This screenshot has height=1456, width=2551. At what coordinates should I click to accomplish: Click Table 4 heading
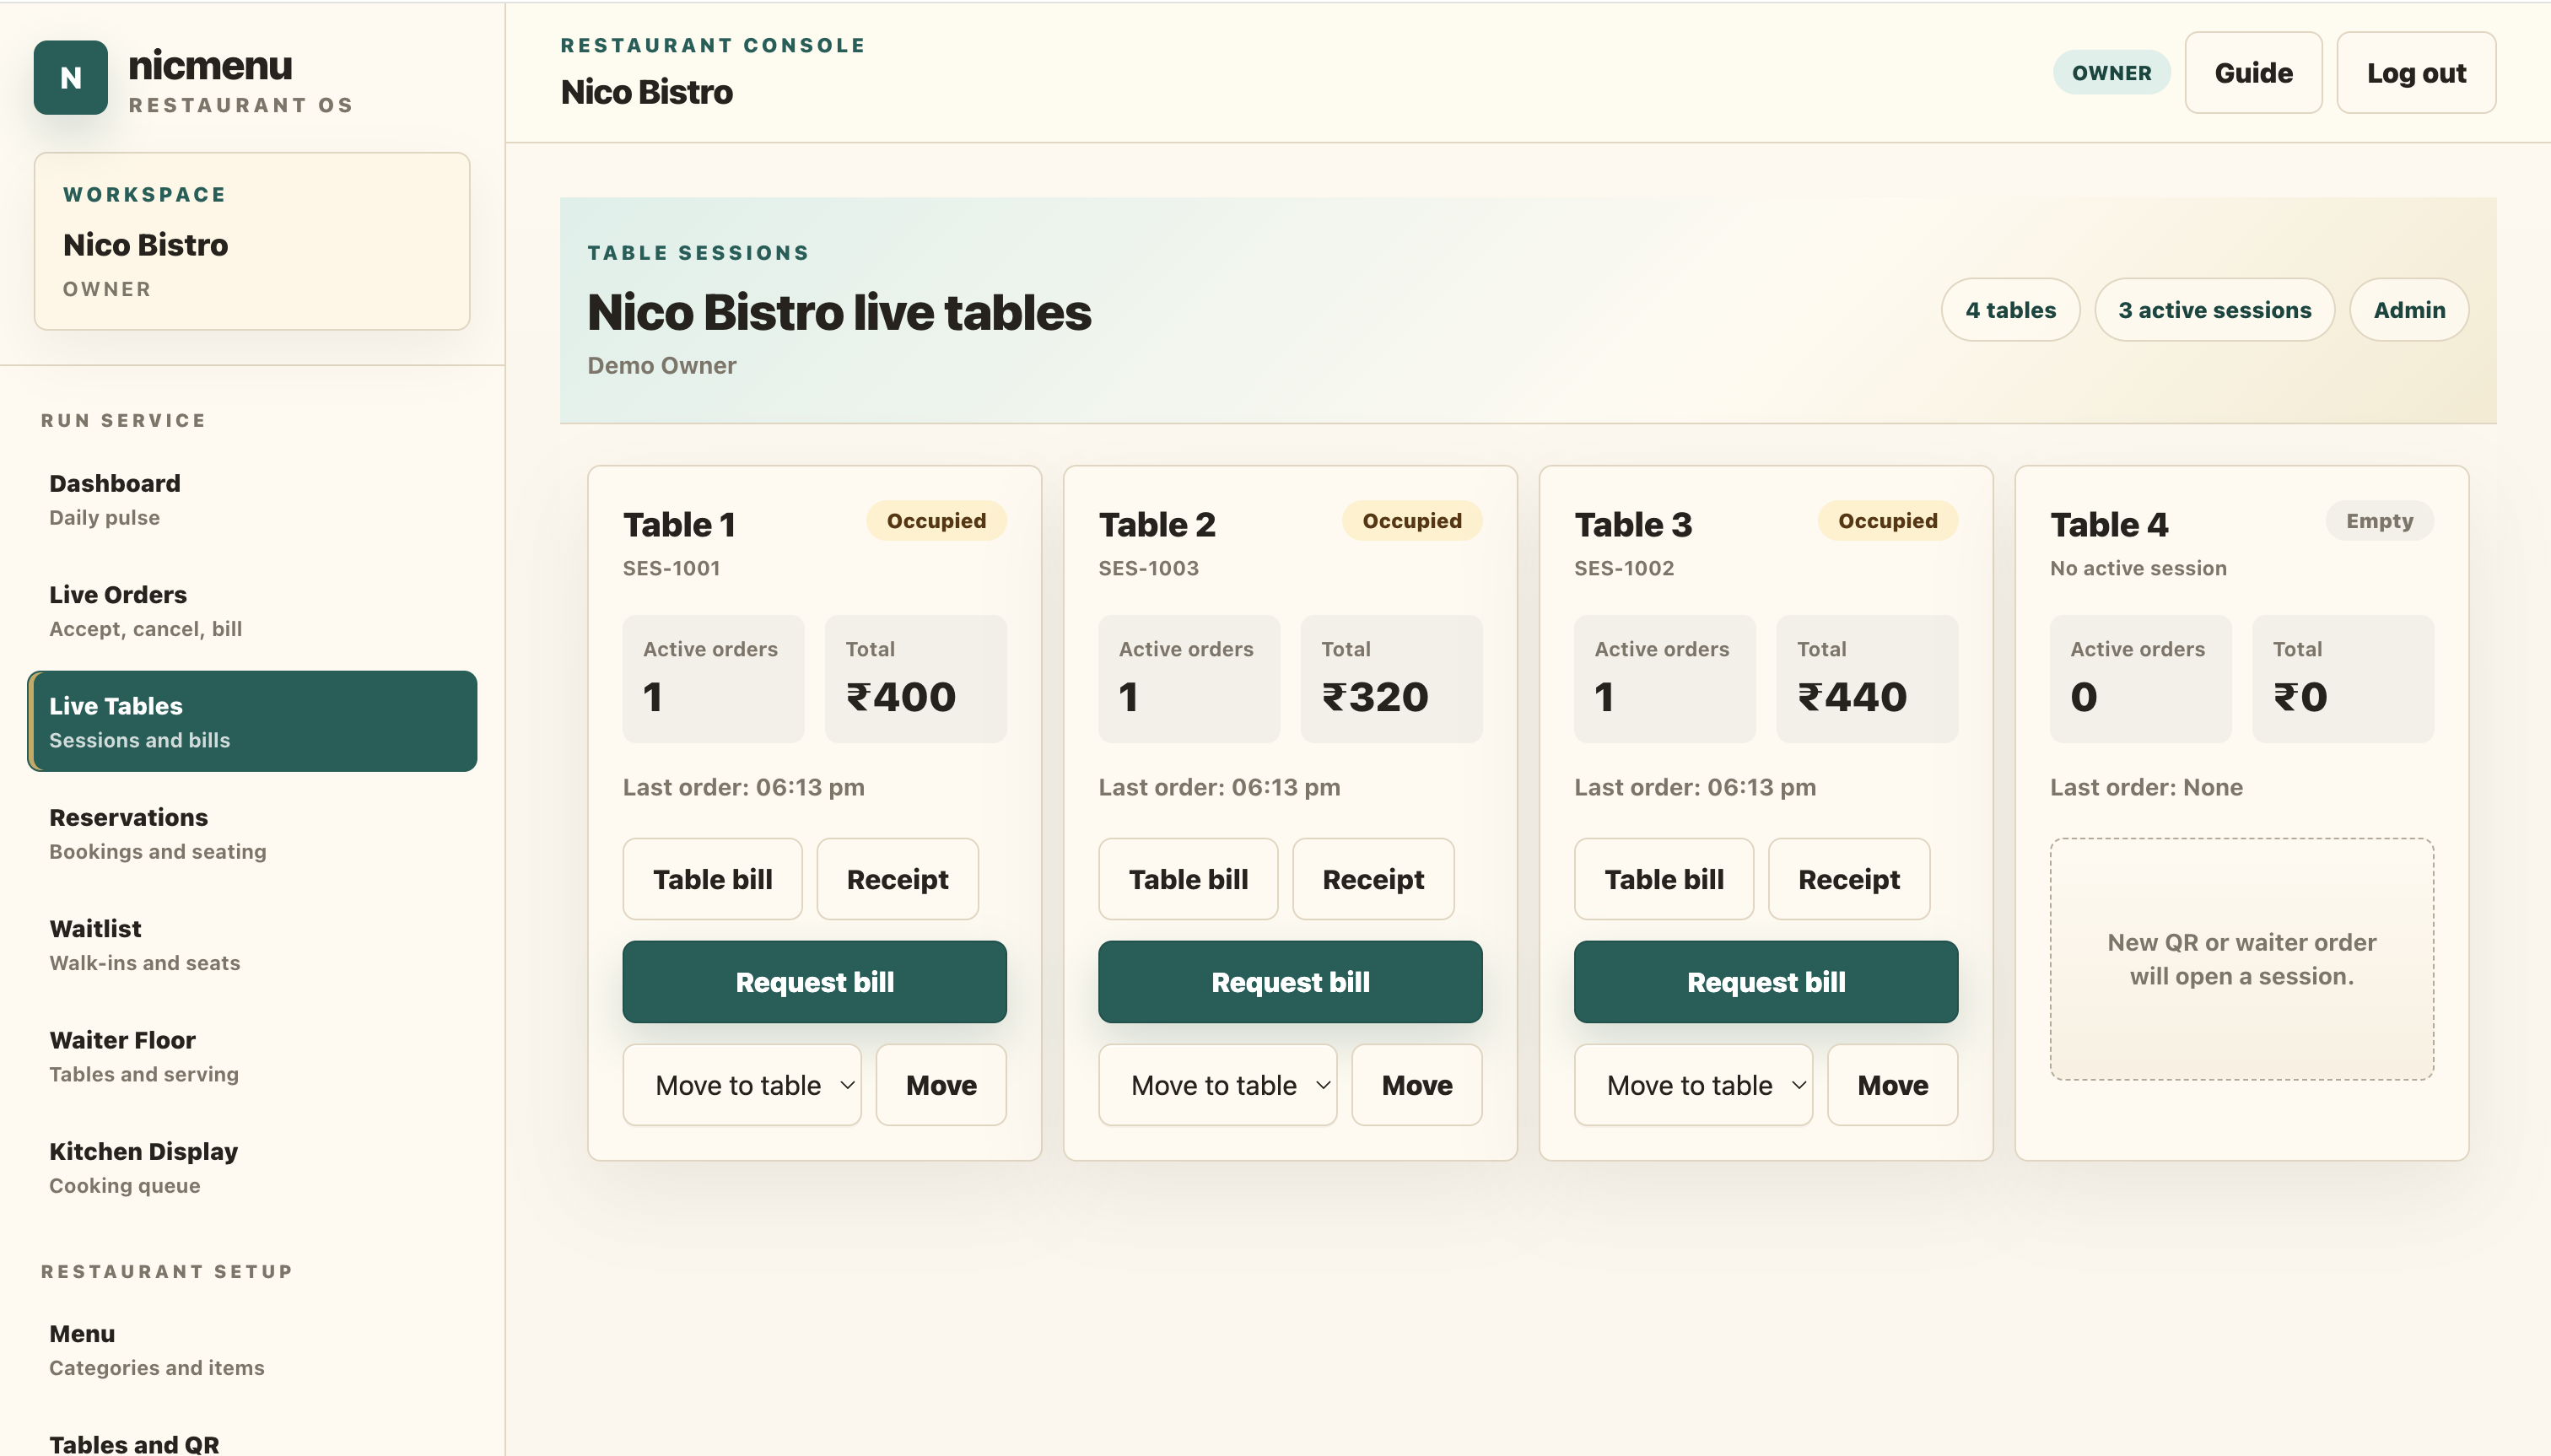pos(2109,524)
